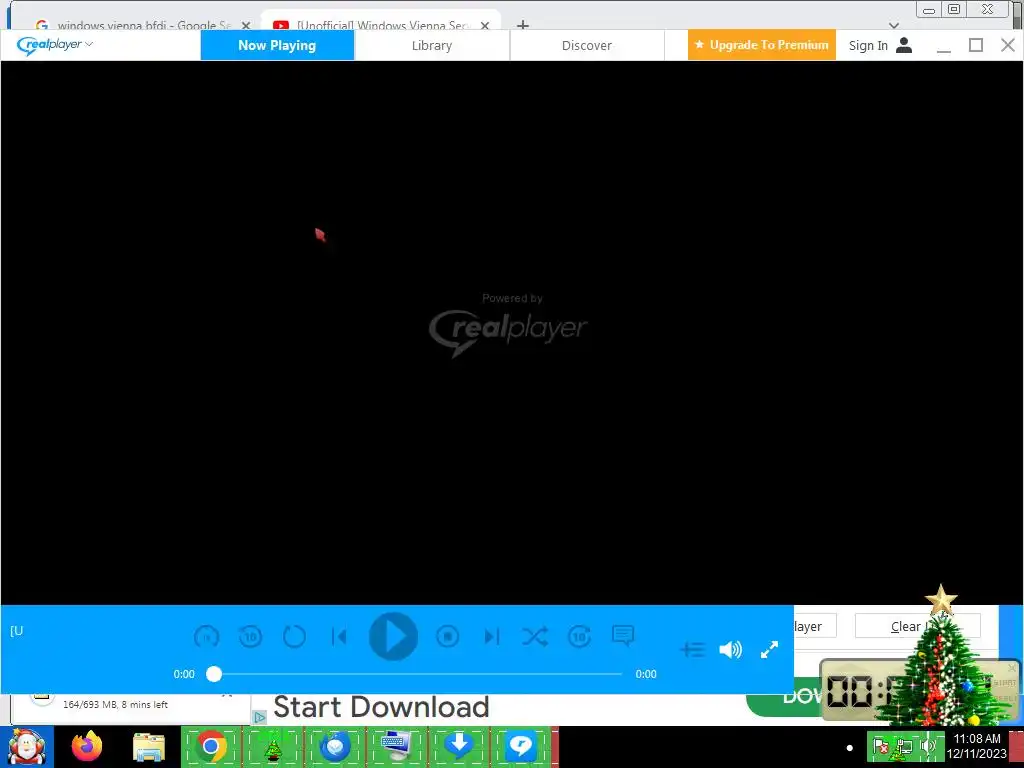Click the Start Download ad link
1024x768 pixels.
(x=381, y=707)
